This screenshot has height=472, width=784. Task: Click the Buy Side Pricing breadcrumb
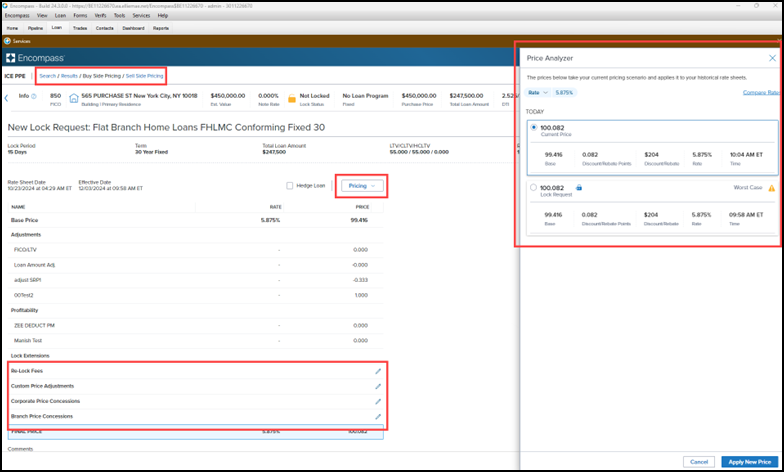(102, 76)
